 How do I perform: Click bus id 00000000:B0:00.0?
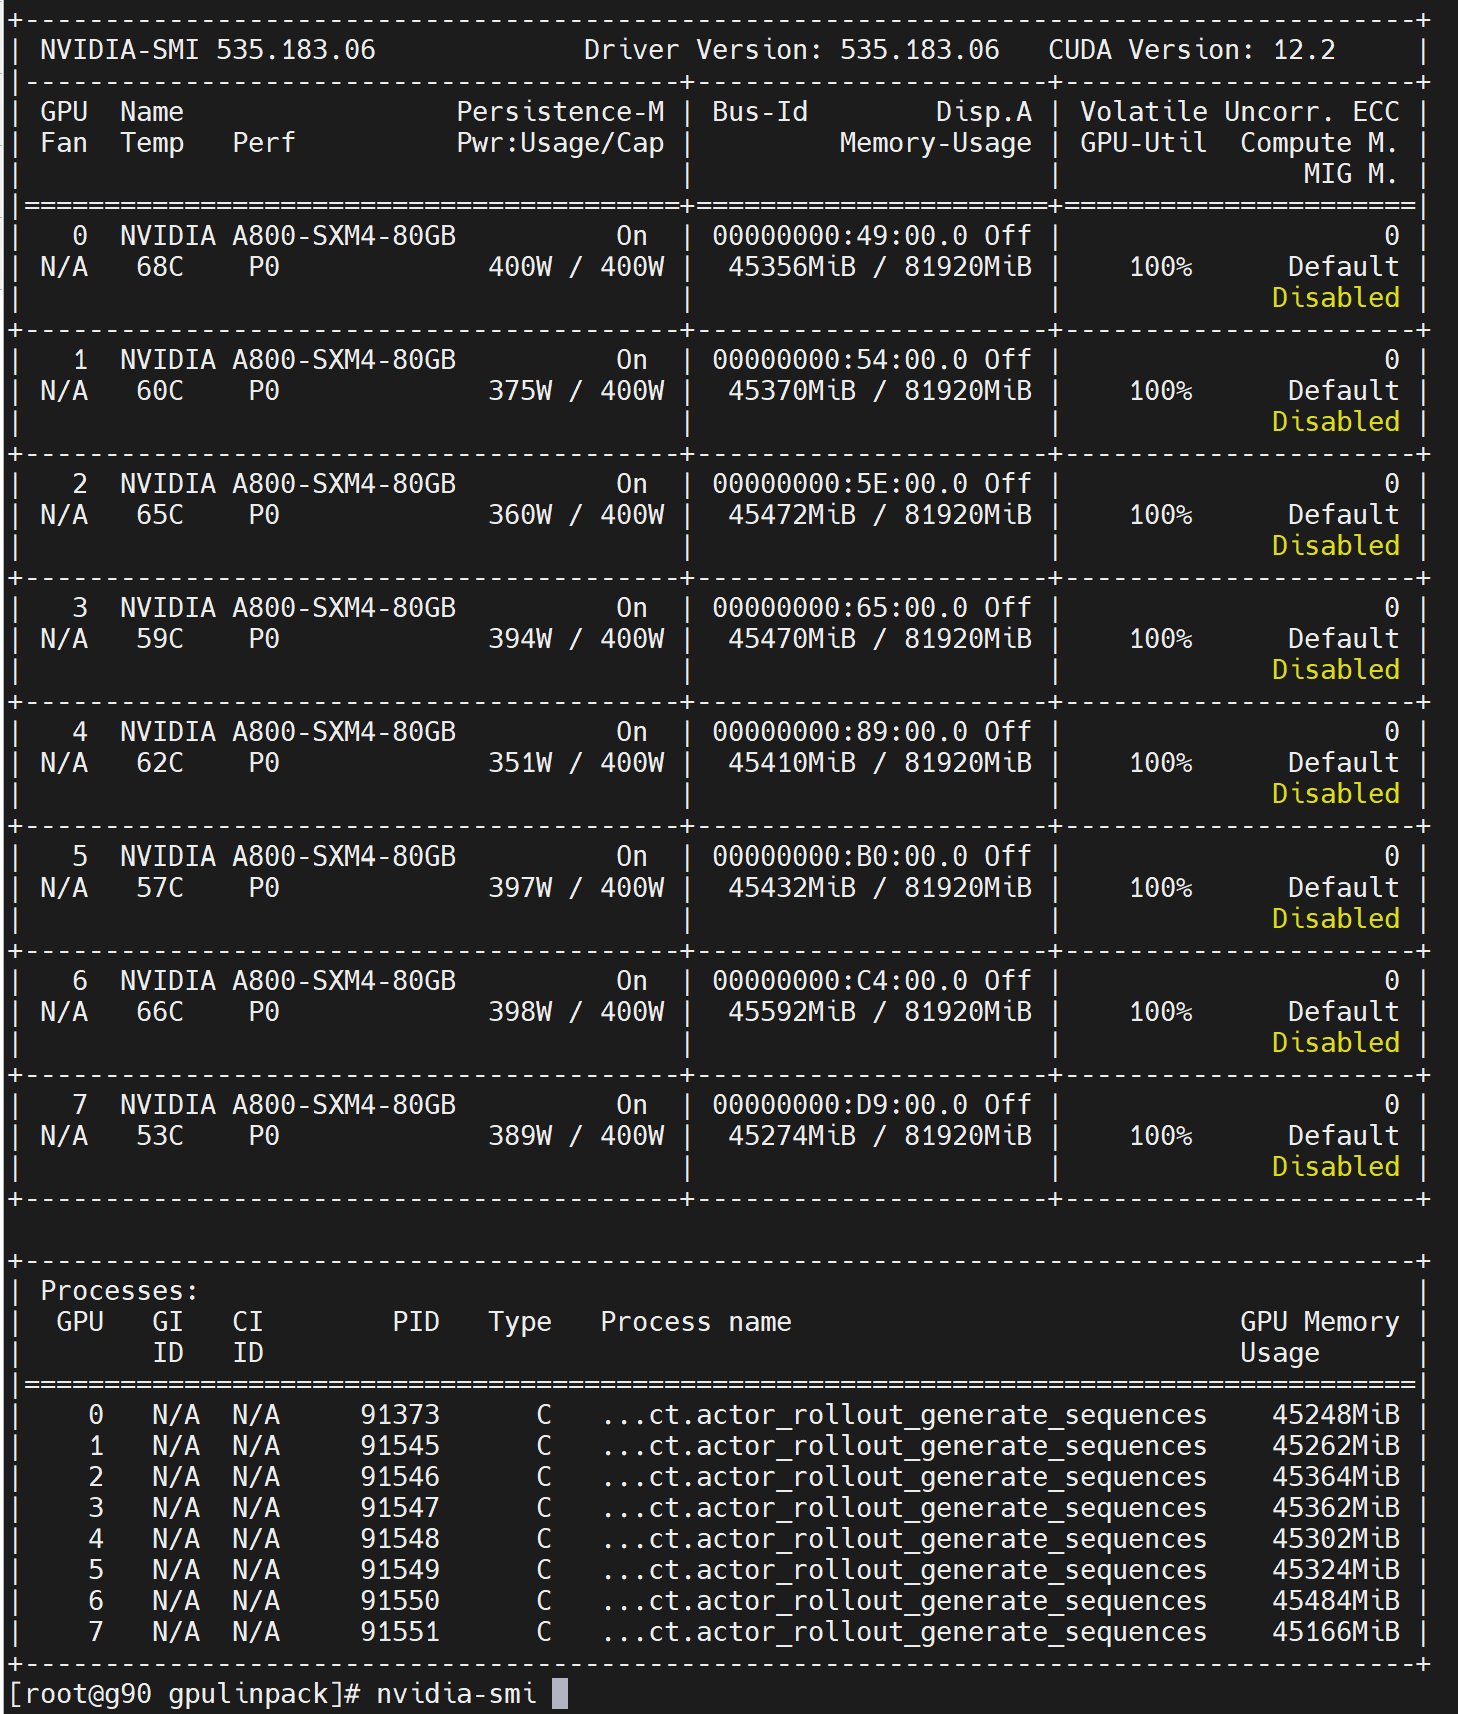coord(839,857)
